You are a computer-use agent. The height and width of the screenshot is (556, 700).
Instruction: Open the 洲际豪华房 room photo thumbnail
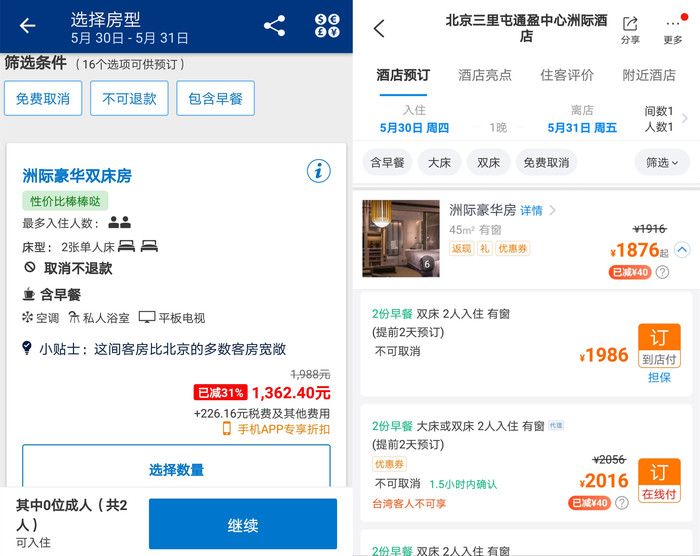tap(400, 238)
